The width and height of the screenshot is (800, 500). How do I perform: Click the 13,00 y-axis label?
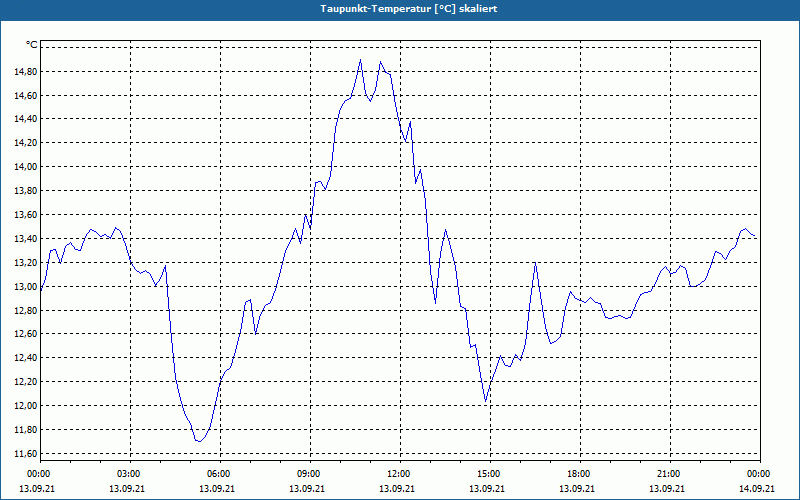[25, 287]
